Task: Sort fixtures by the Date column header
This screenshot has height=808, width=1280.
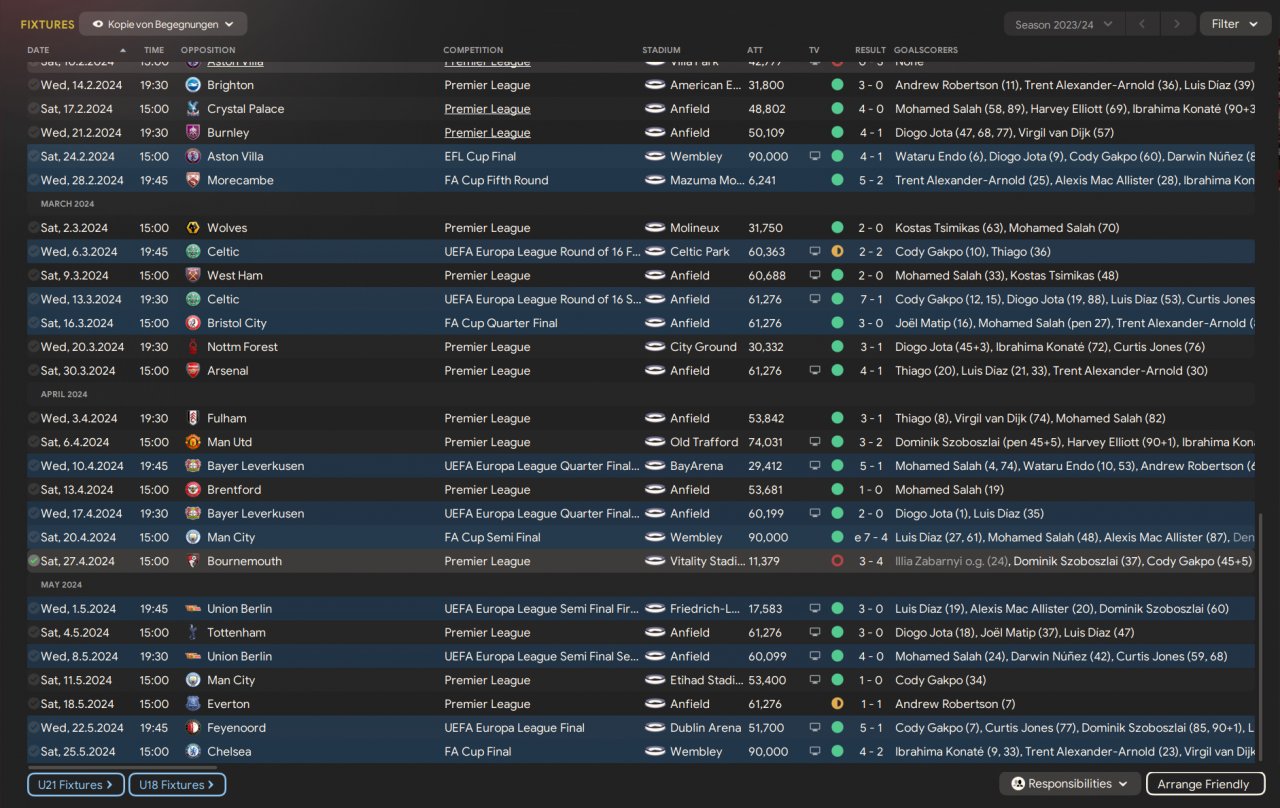Action: [38, 50]
